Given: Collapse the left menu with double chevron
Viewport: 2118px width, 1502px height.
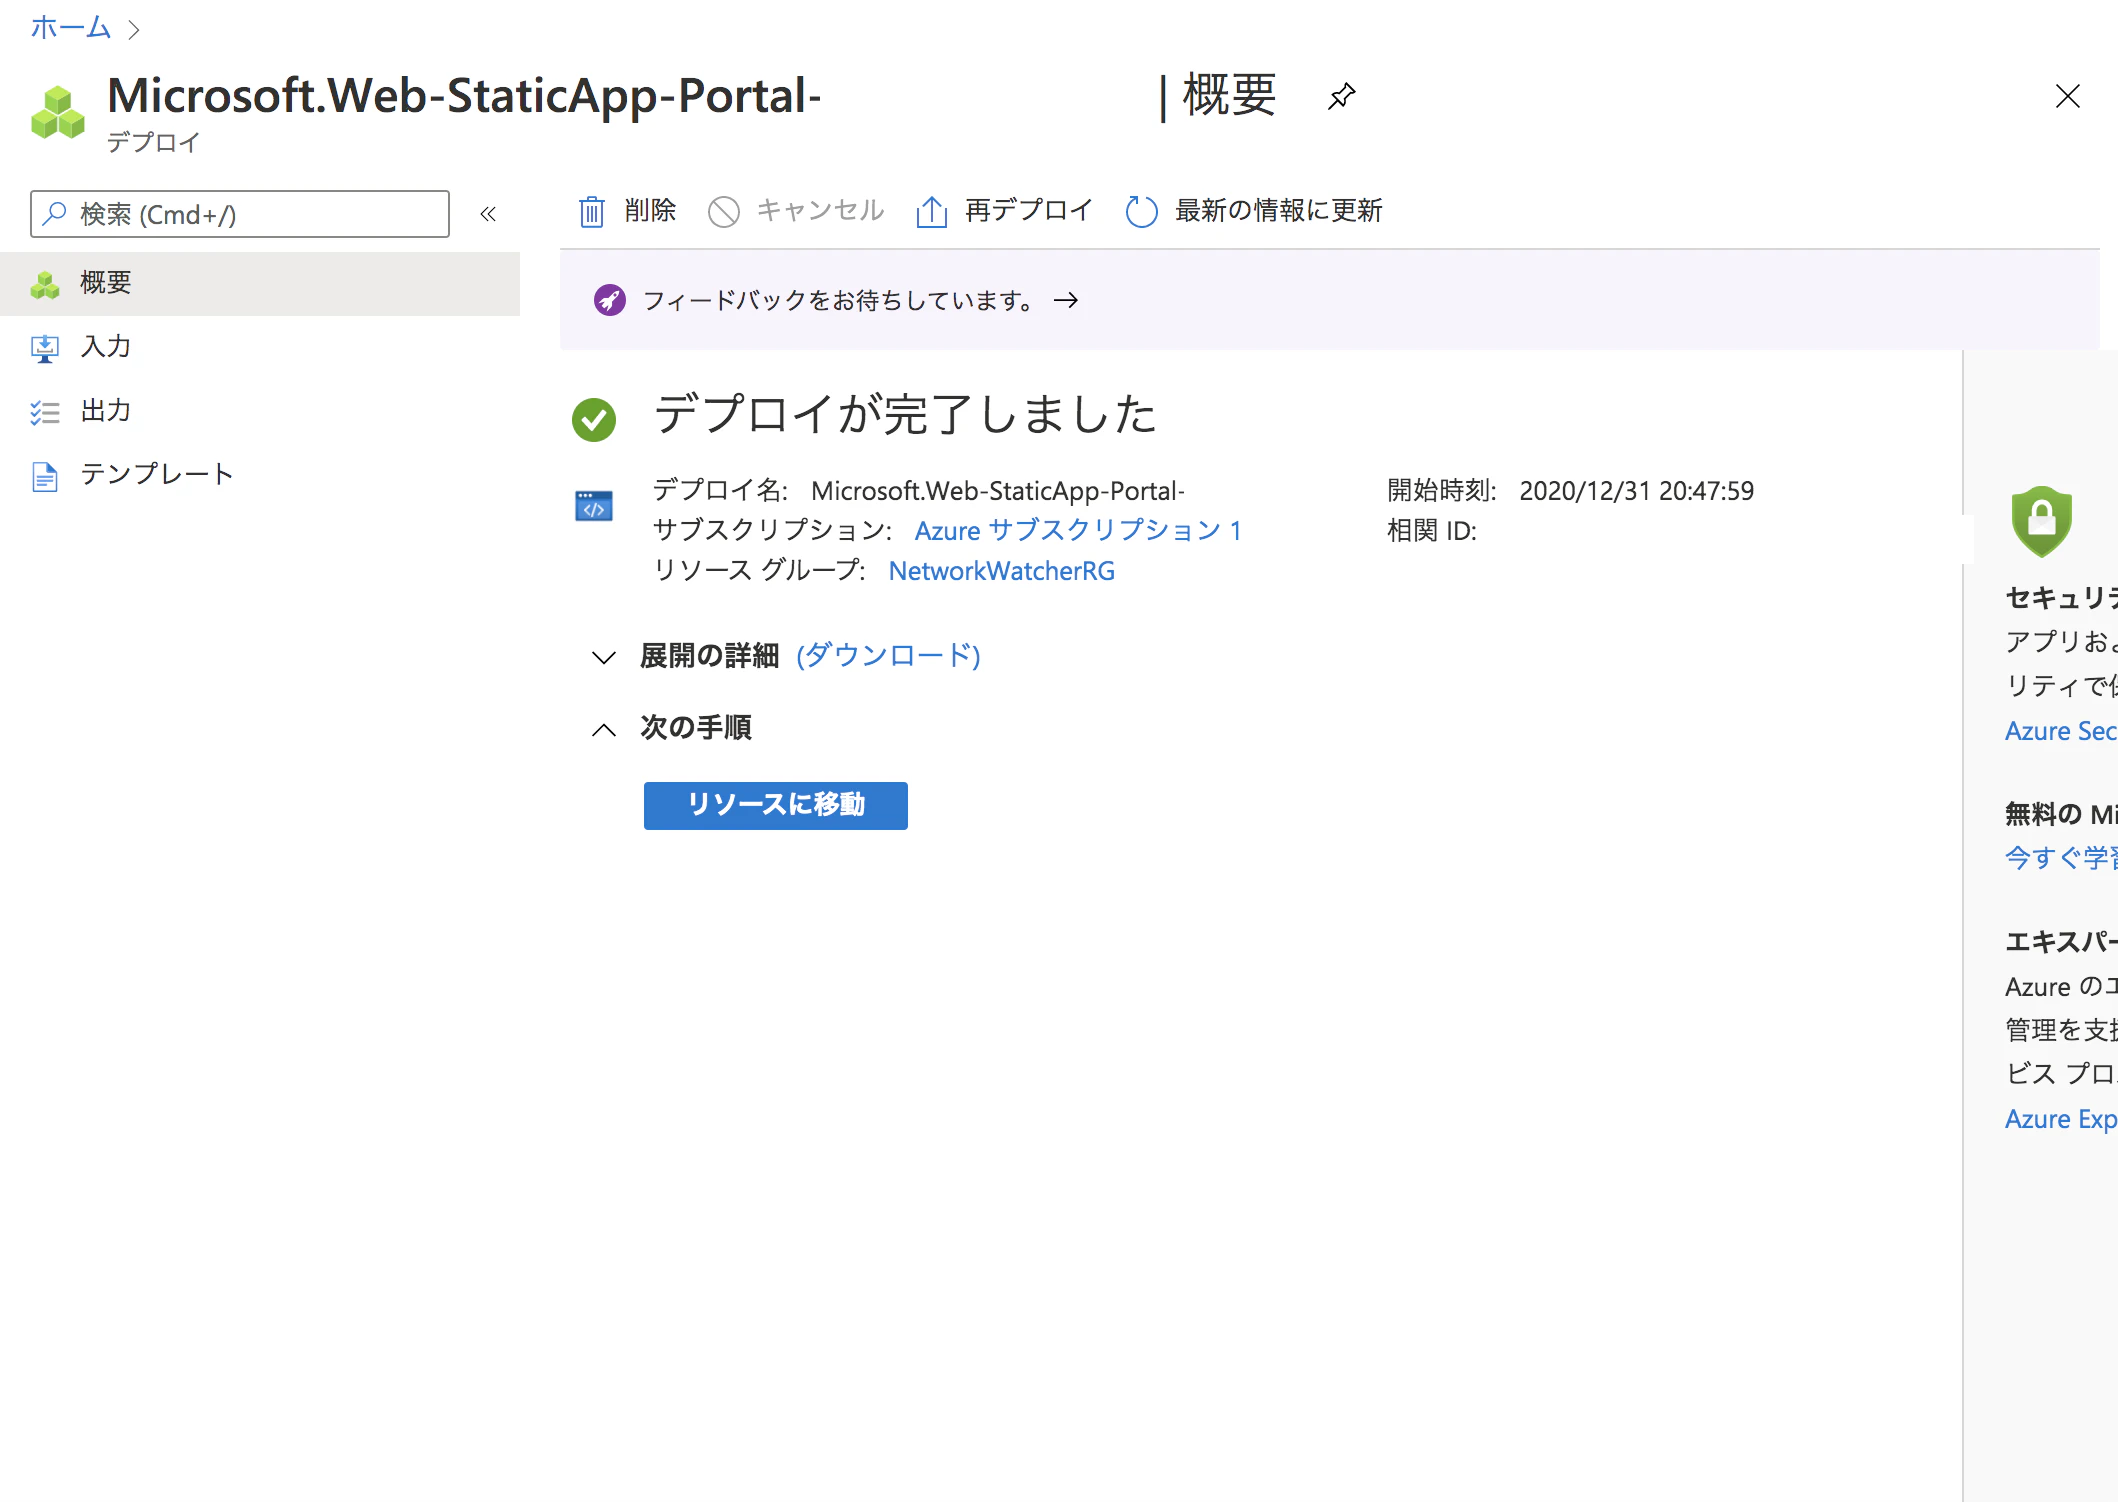Looking at the screenshot, I should point(488,214).
